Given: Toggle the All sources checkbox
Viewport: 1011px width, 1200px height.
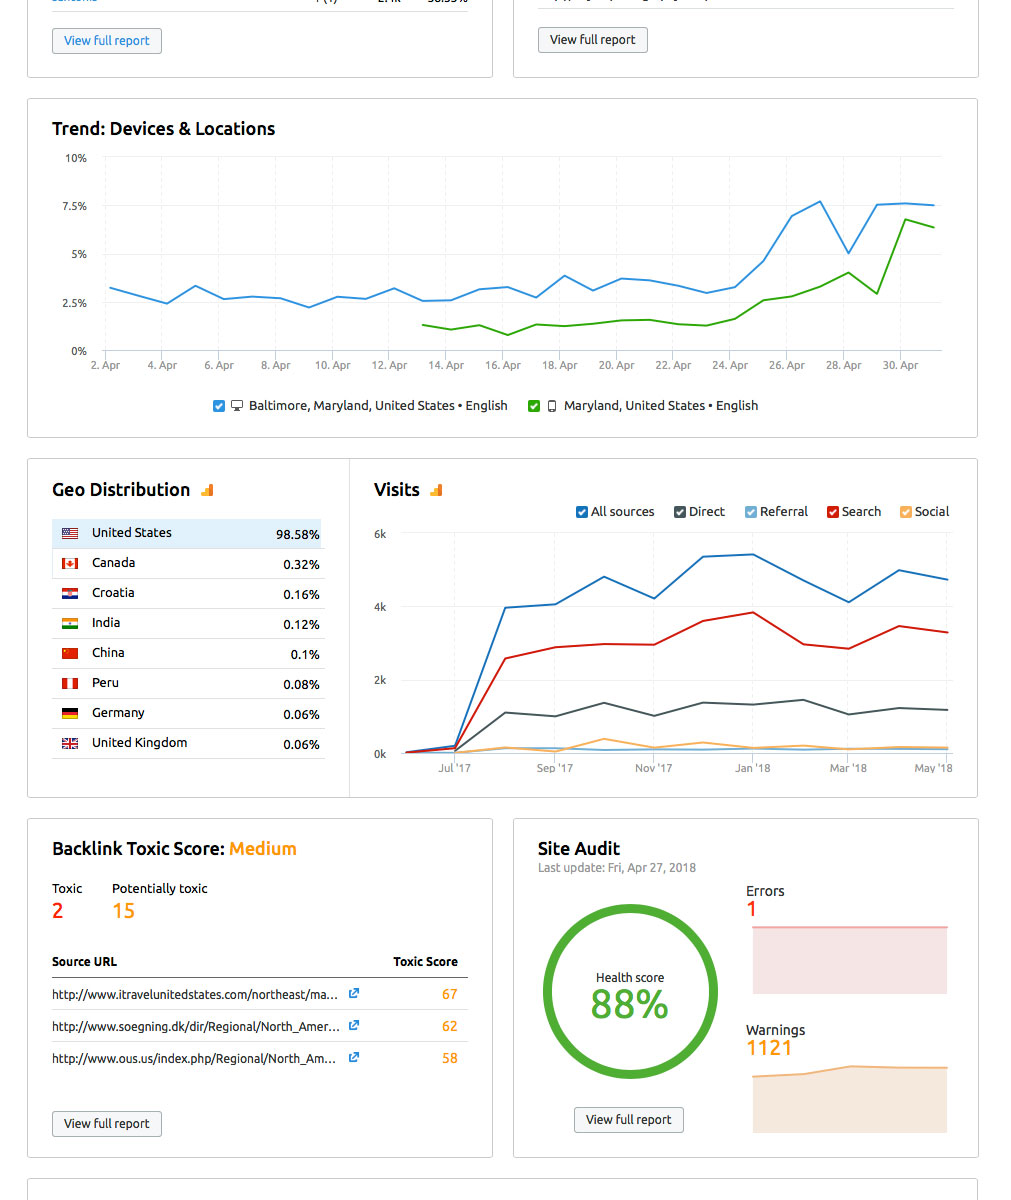Looking at the screenshot, I should pos(582,512).
